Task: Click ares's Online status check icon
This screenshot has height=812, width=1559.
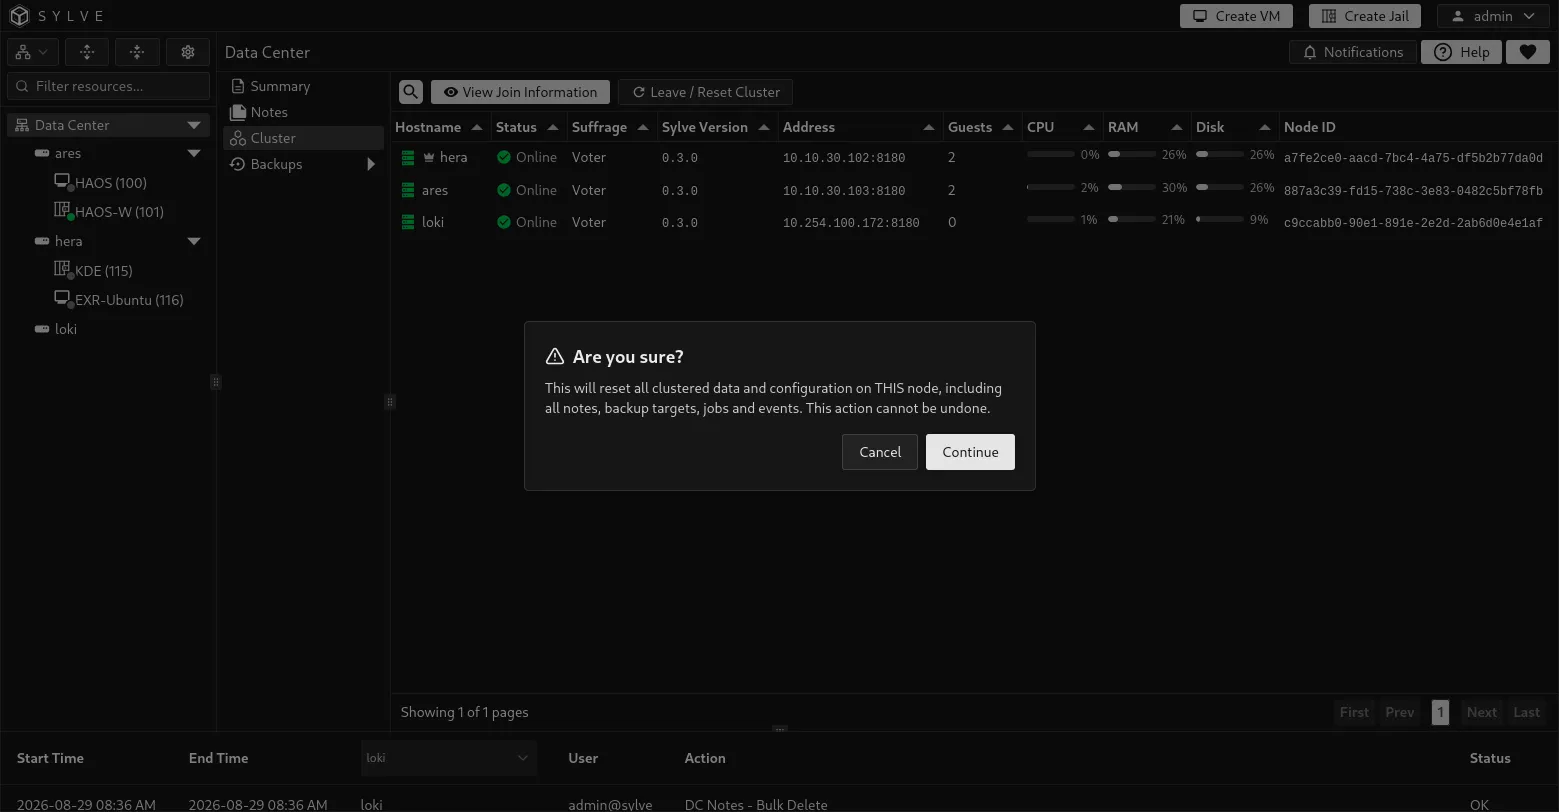Action: pos(504,190)
